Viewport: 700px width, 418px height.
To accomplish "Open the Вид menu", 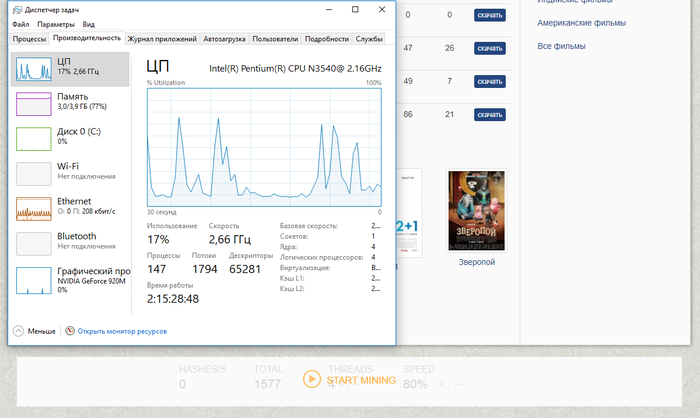I will point(89,24).
